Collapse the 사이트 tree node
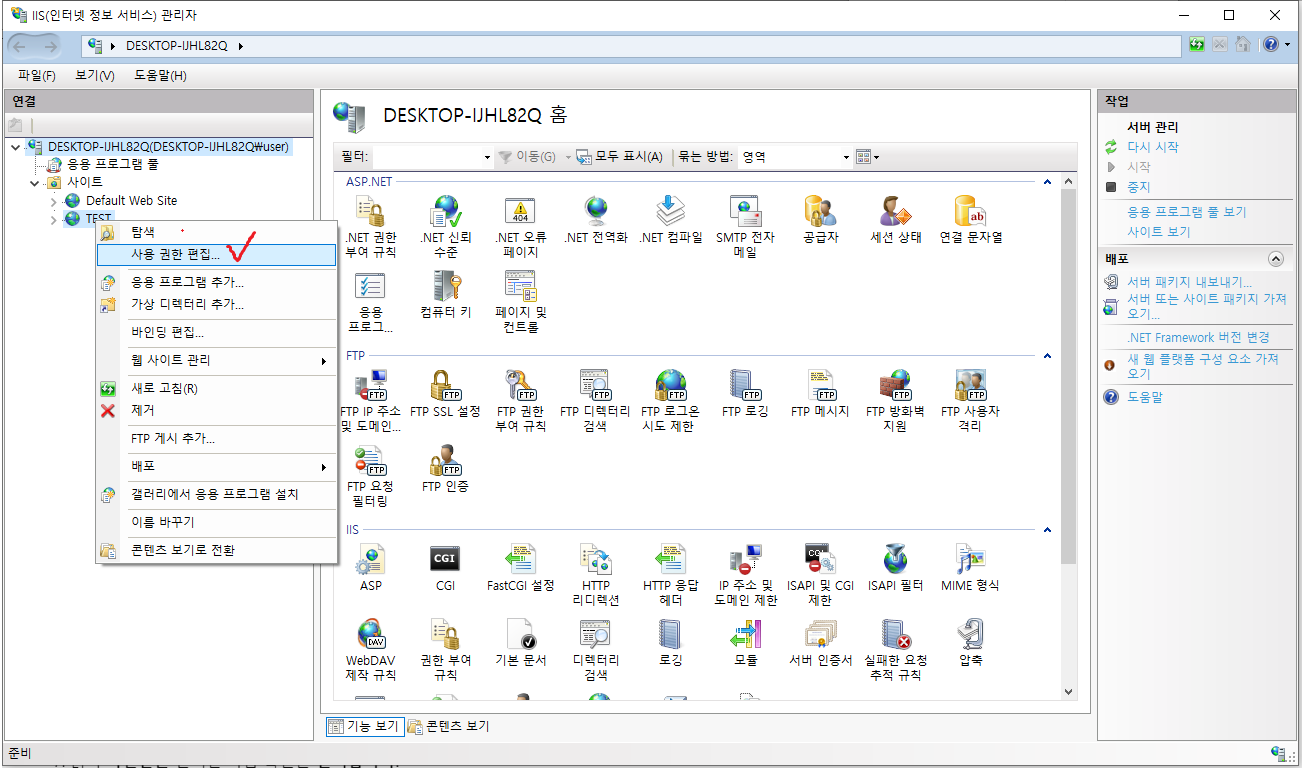 point(34,182)
